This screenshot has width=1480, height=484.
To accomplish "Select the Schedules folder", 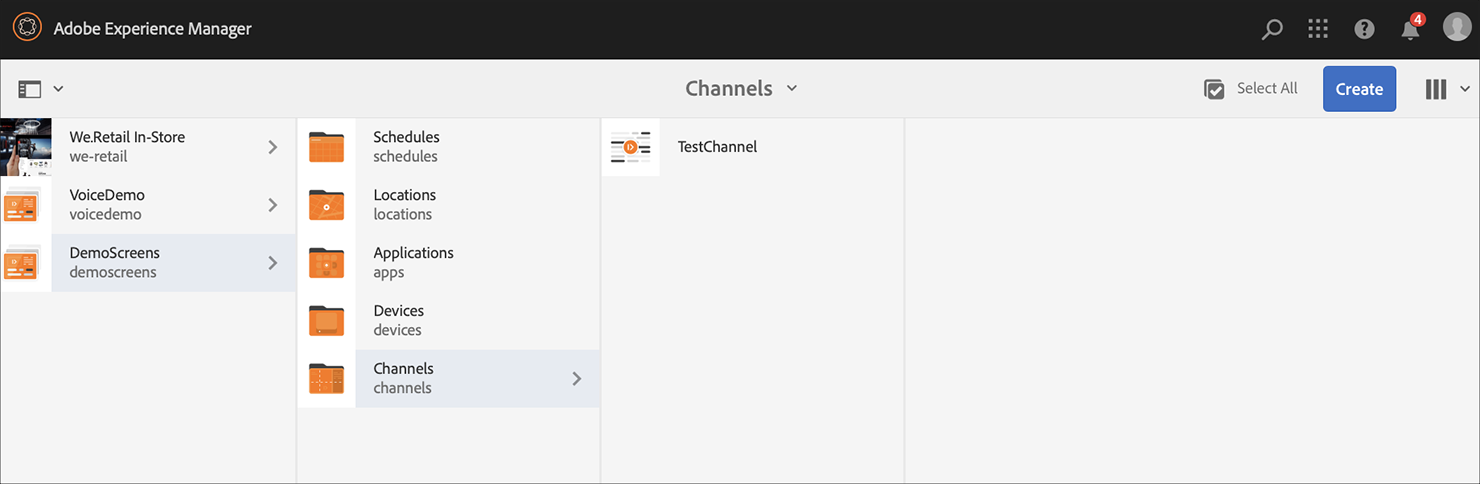I will tap(405, 146).
